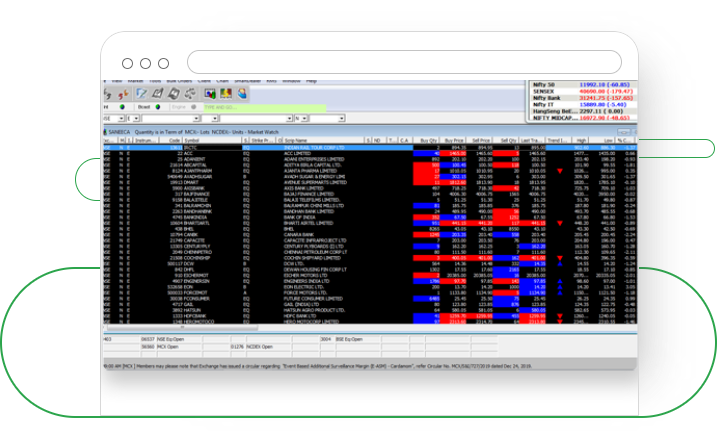The width and height of the screenshot is (717, 442).
Task: Click the Low column header
Action: (602, 140)
